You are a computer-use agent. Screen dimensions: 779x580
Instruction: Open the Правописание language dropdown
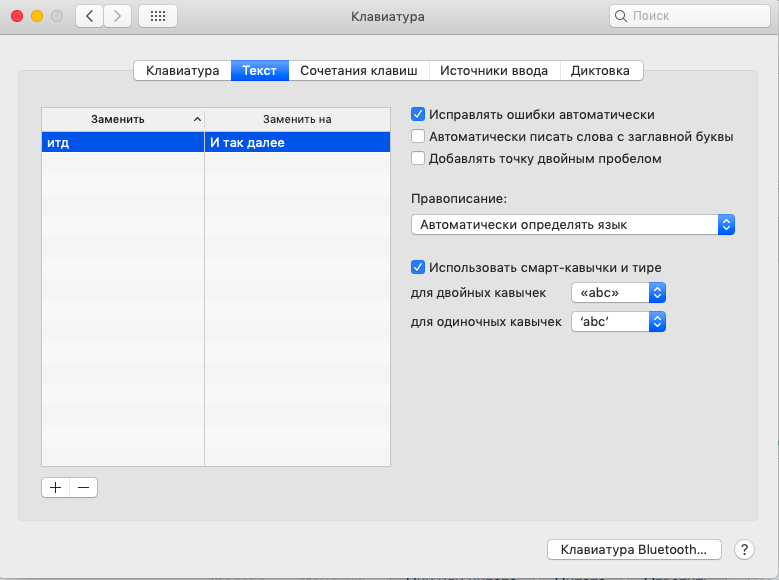[x=573, y=225]
